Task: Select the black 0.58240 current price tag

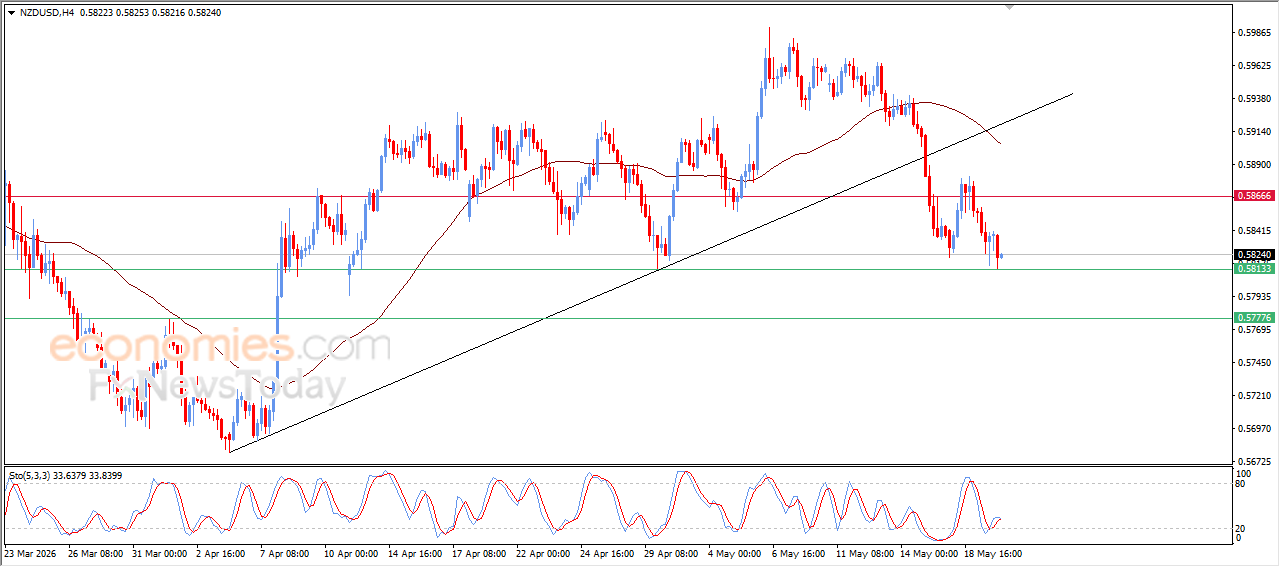Action: tap(1254, 255)
